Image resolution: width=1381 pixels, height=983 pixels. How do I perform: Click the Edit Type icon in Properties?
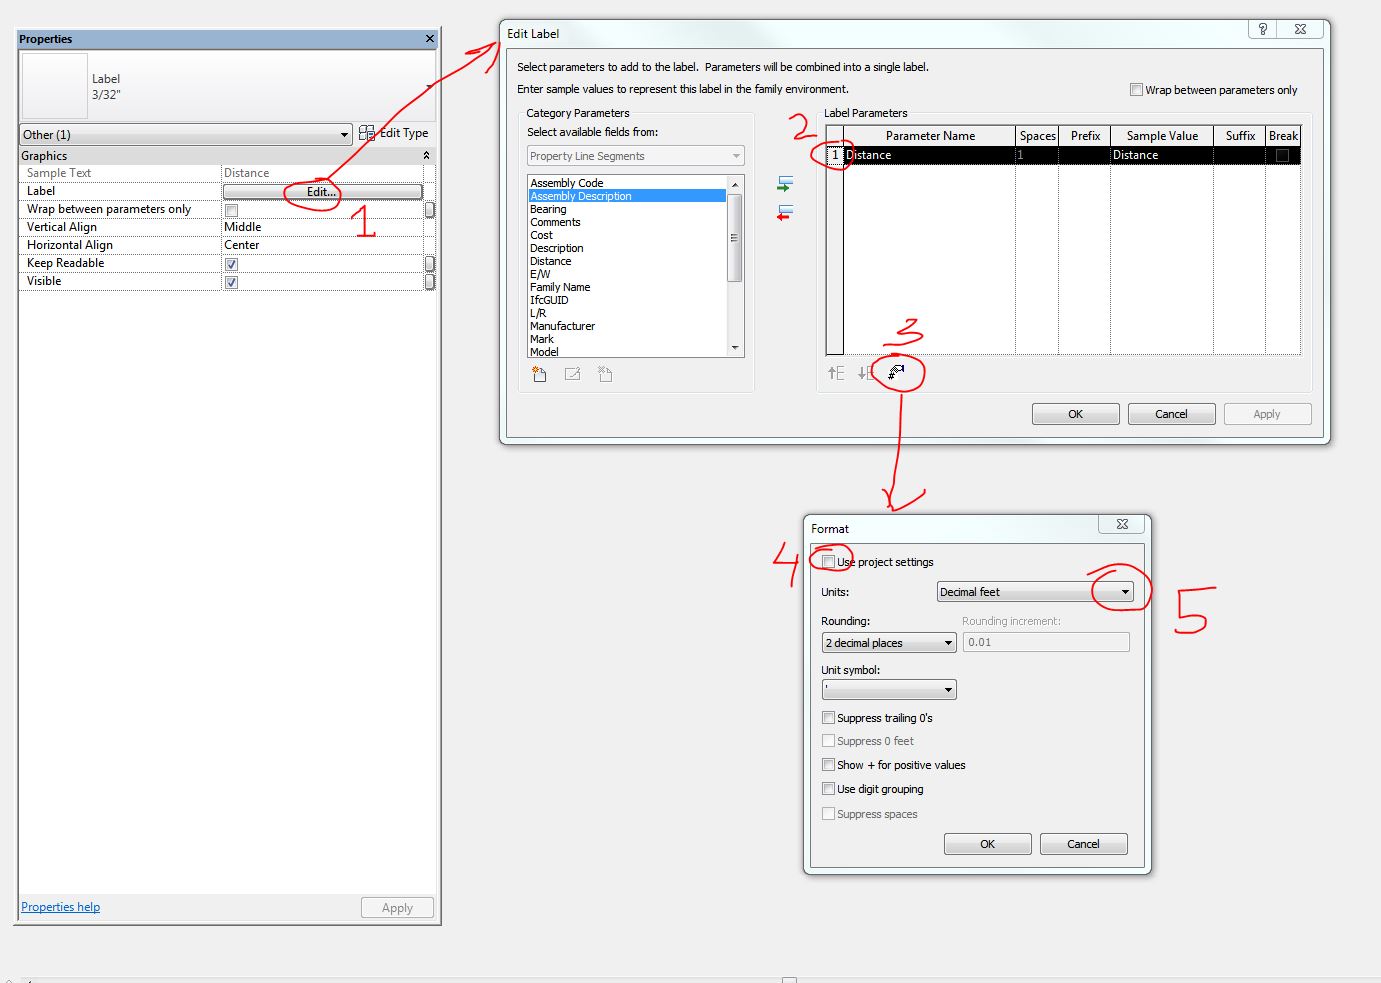tap(367, 133)
